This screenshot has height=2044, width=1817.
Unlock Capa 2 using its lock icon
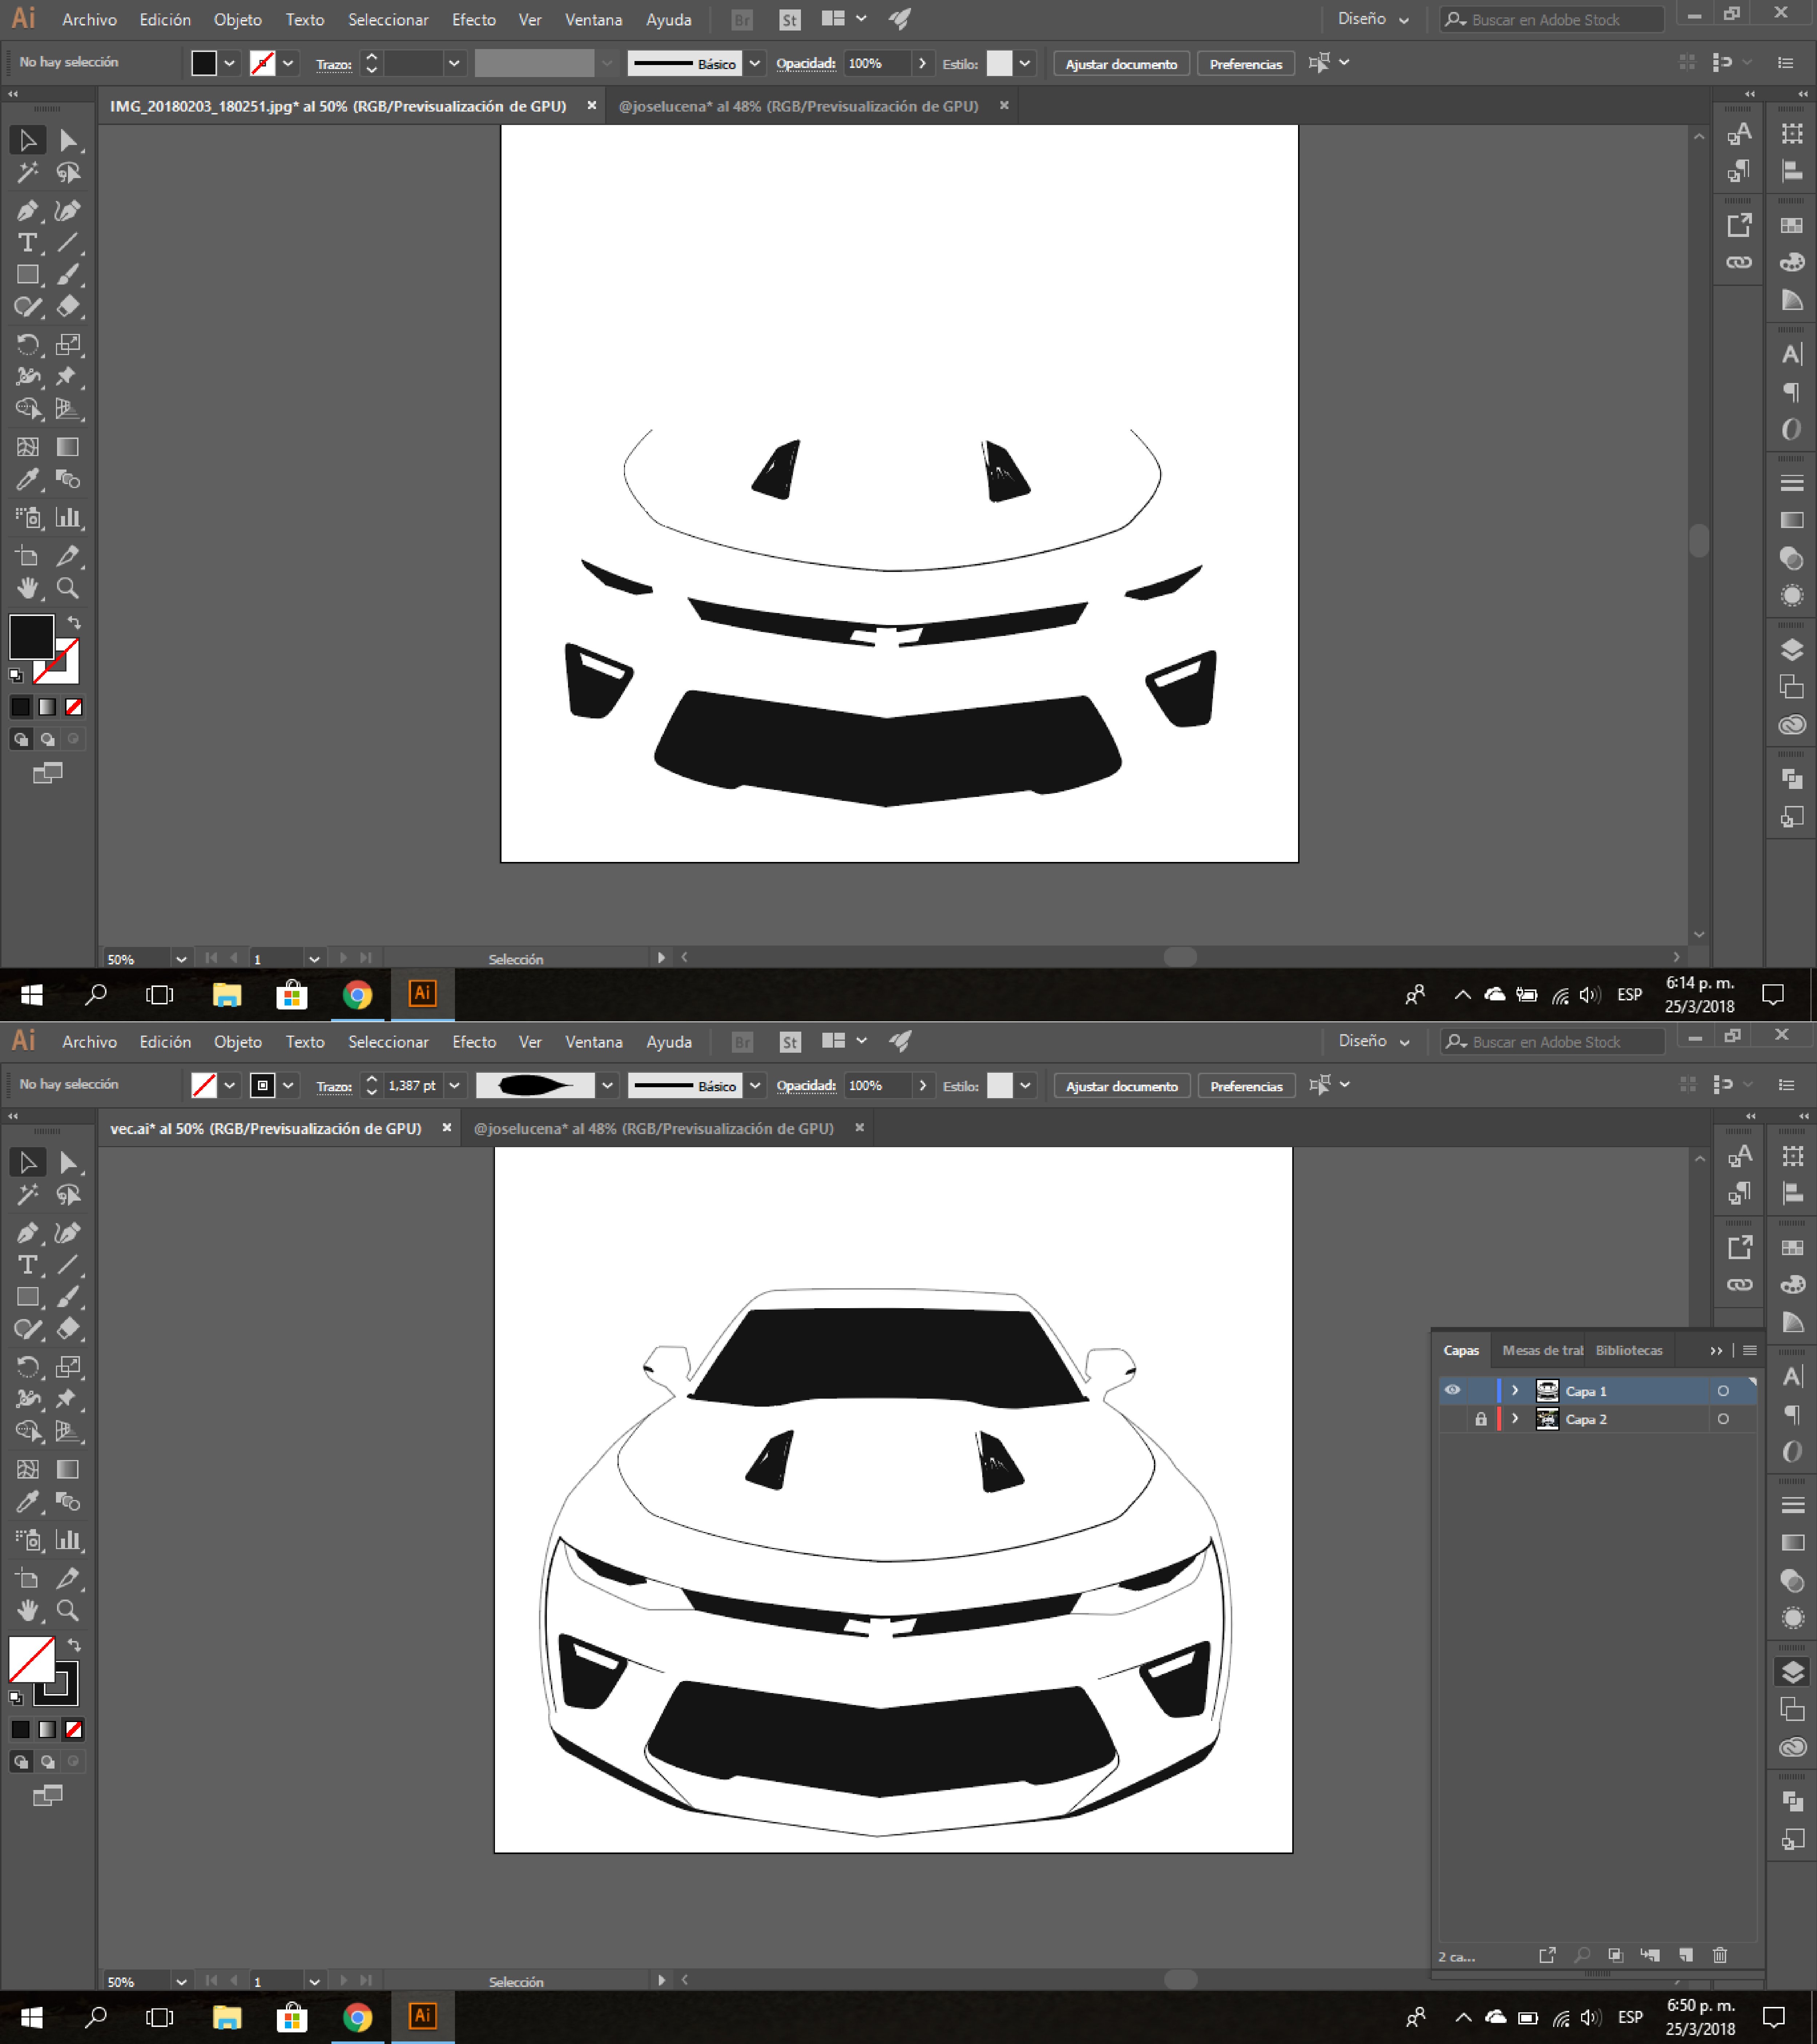pos(1481,1419)
